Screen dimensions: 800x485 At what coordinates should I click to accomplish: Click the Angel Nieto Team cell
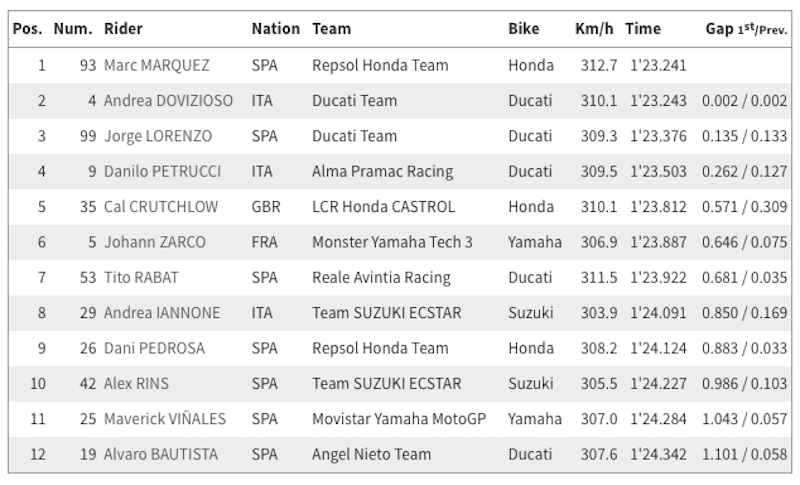coord(367,454)
